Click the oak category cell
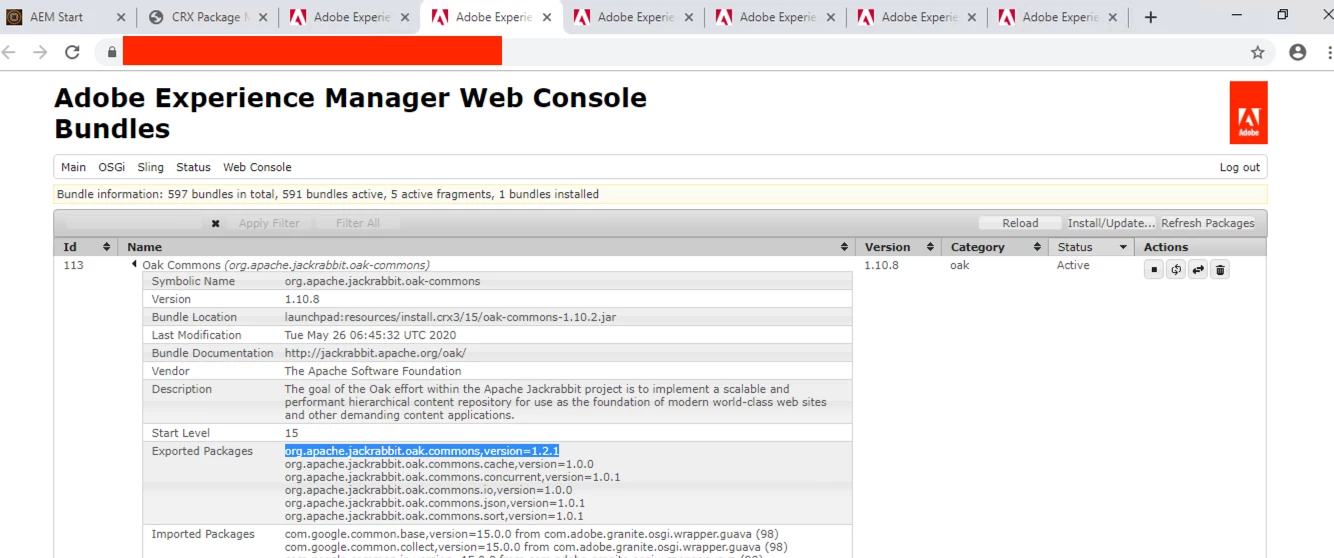This screenshot has width=1334, height=558. coord(960,265)
